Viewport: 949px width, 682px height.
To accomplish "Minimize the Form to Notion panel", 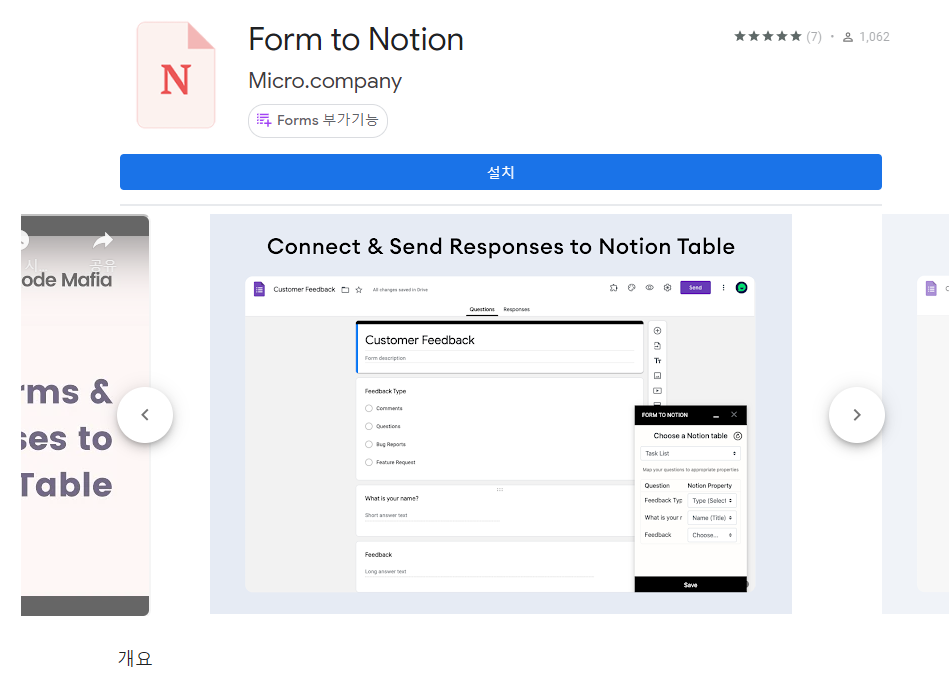I will tap(716, 416).
